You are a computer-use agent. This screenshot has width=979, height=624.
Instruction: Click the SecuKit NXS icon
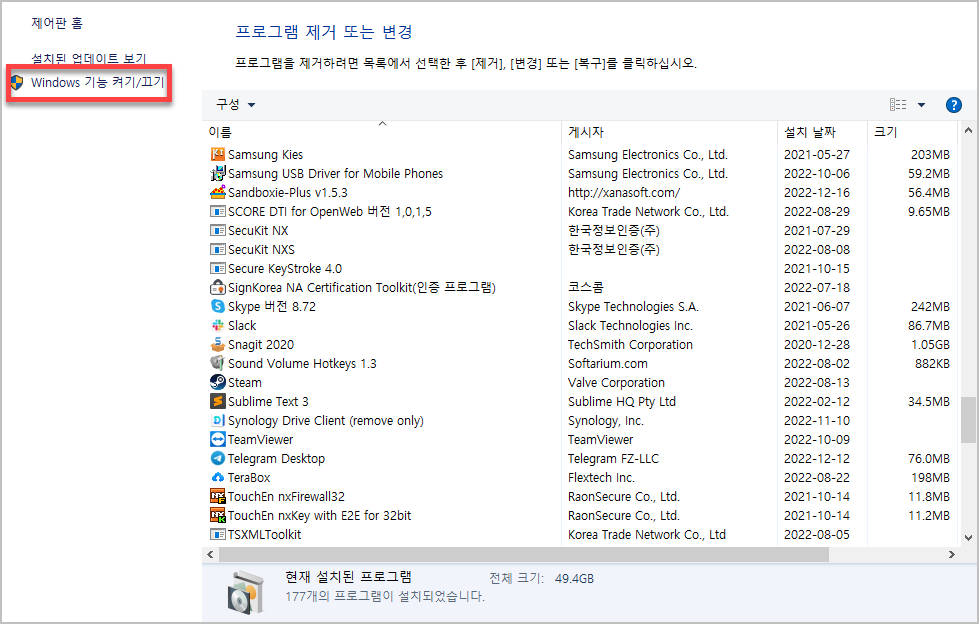click(217, 249)
